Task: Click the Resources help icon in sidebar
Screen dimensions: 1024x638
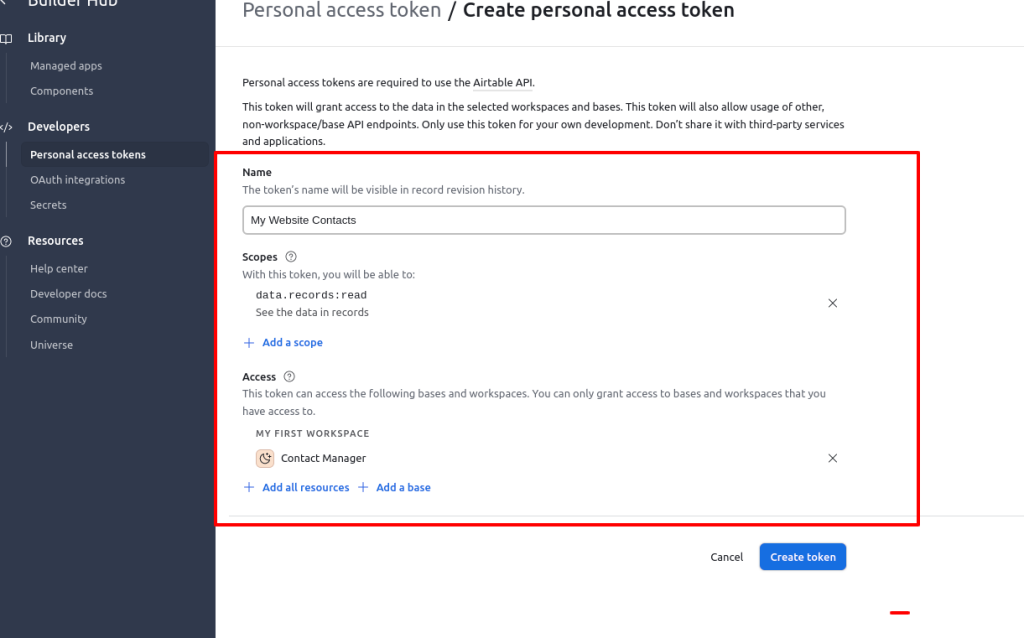Action: (x=6, y=241)
